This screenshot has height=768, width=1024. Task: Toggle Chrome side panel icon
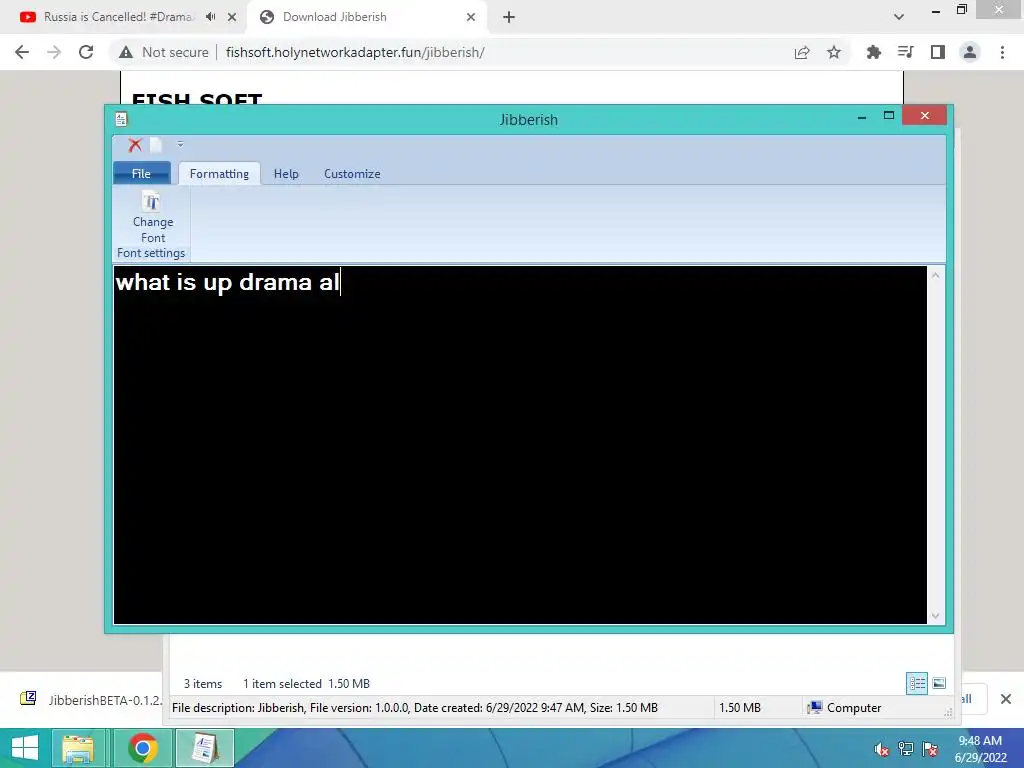coord(938,52)
